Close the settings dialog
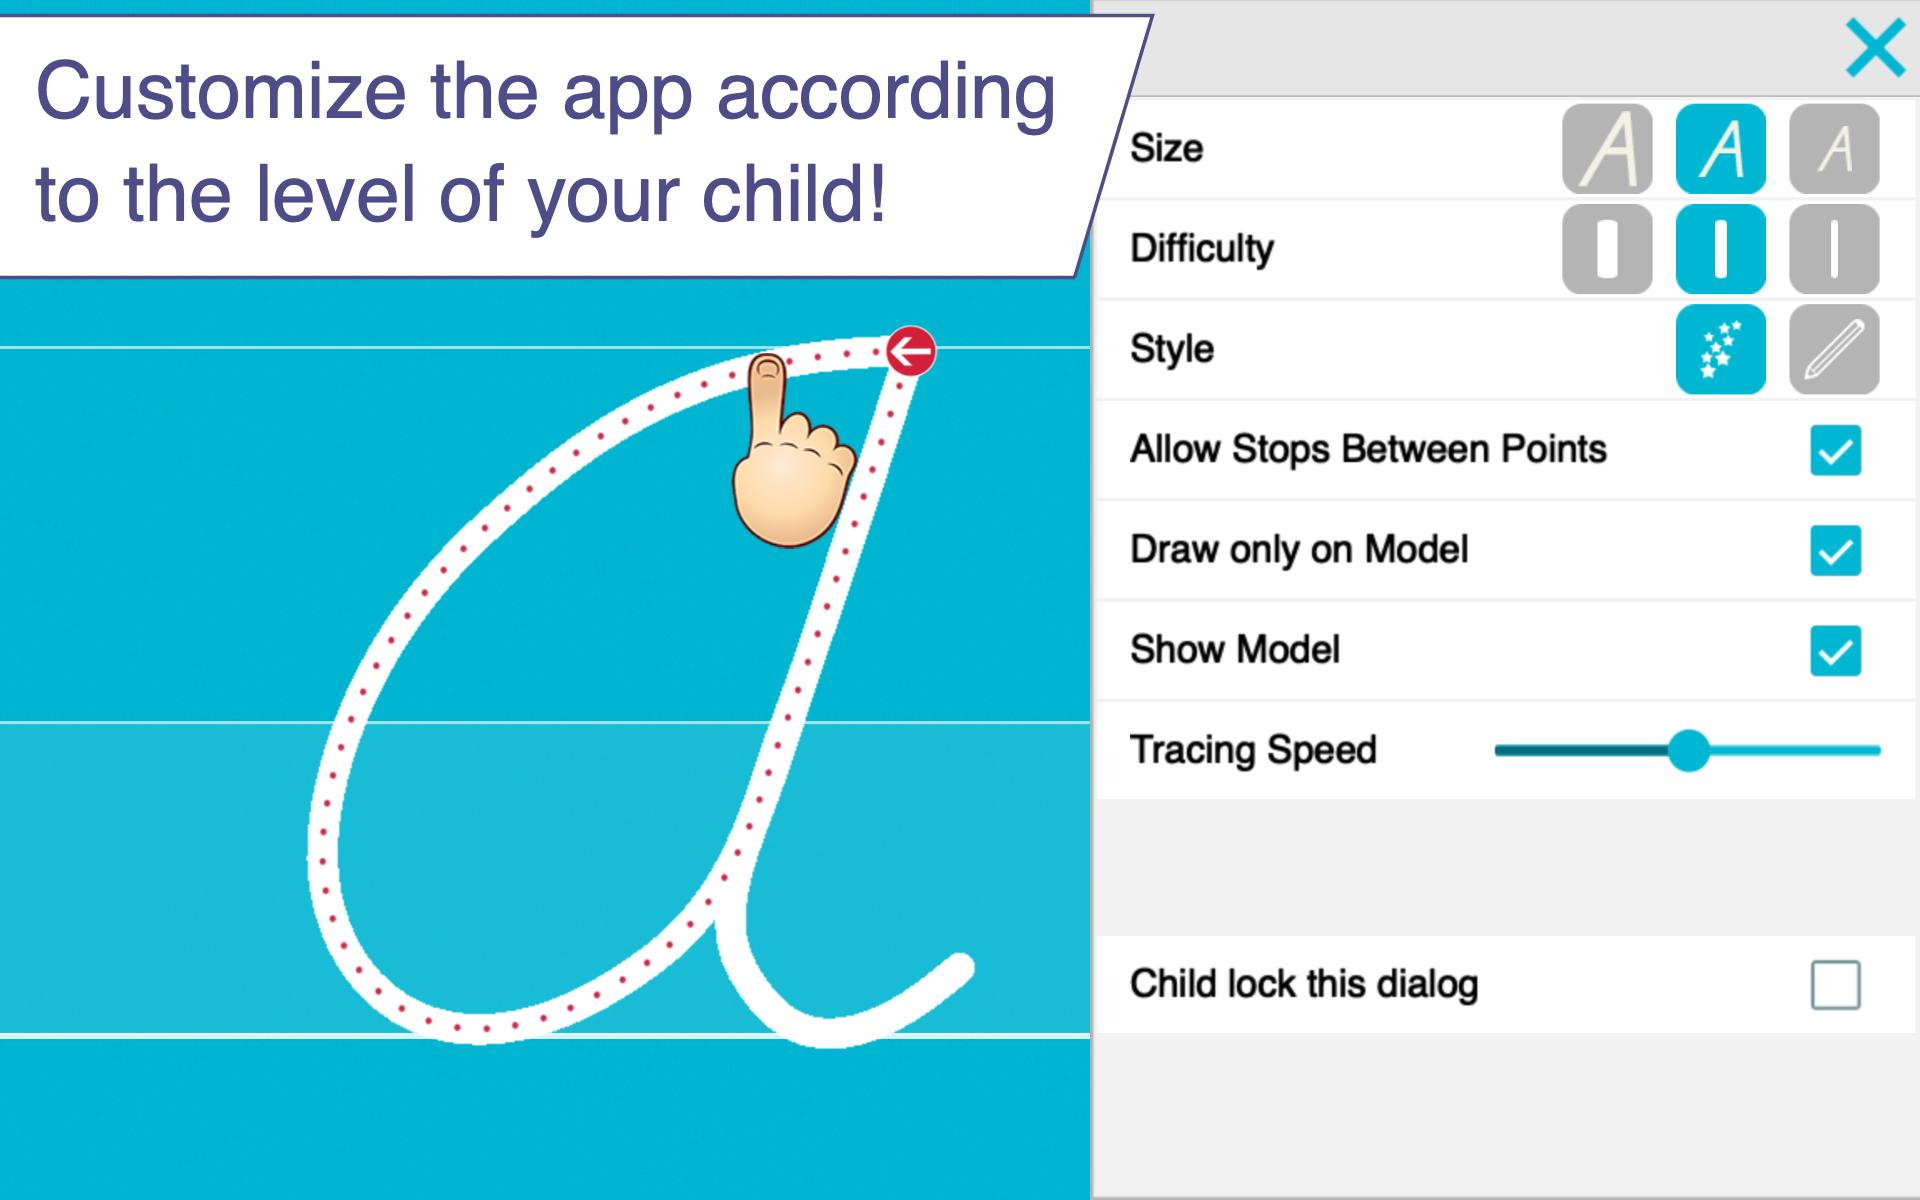1920x1200 pixels. pyautogui.click(x=1873, y=50)
